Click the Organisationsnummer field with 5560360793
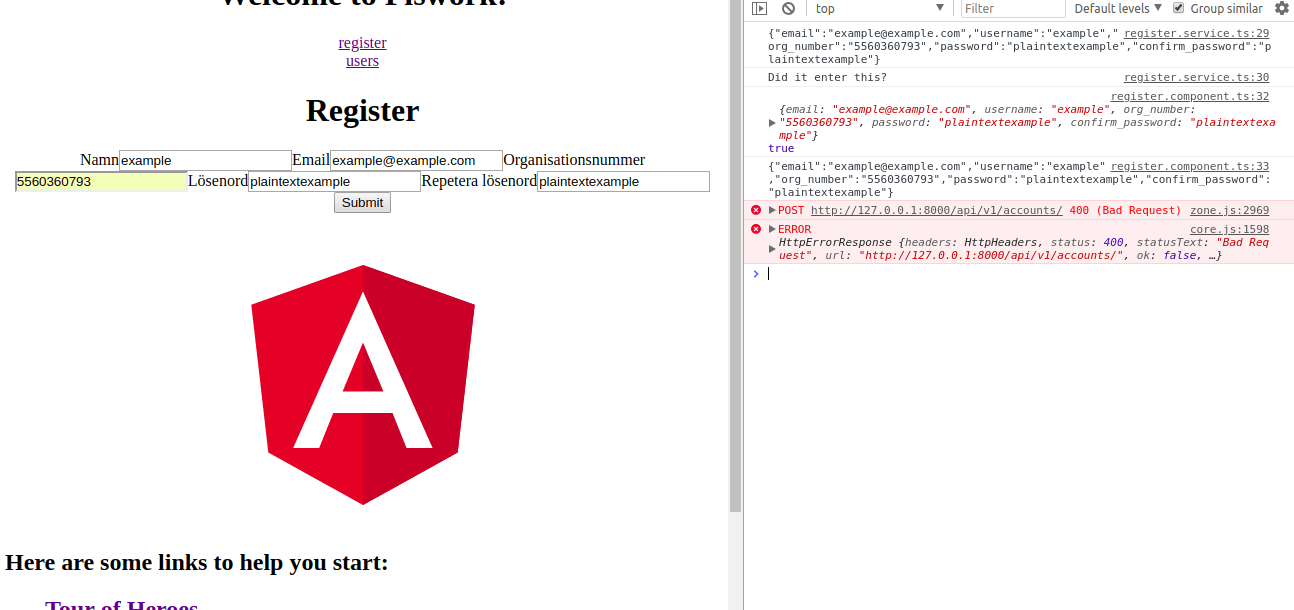1294x610 pixels. (x=101, y=182)
